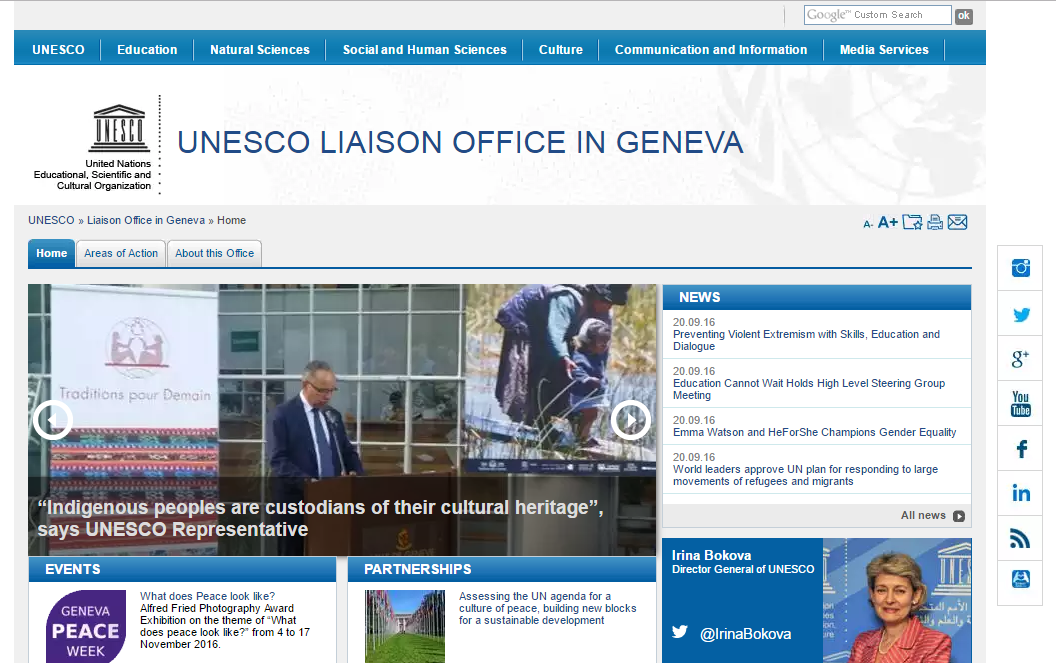This screenshot has width=1056, height=663.
Task: Open the LinkedIn icon in the social sidebar
Action: click(x=1021, y=493)
